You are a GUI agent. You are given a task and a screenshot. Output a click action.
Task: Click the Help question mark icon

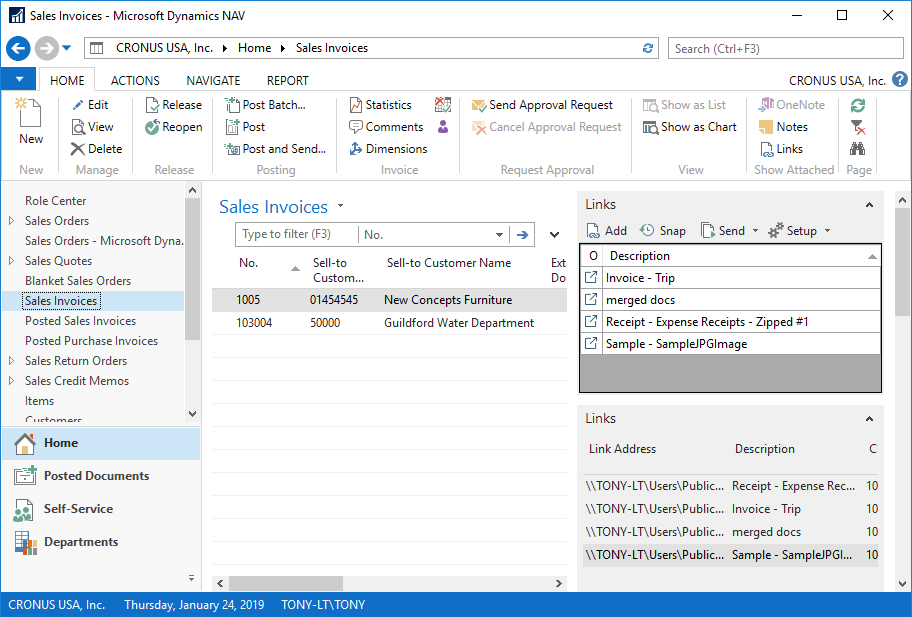pyautogui.click(x=899, y=80)
